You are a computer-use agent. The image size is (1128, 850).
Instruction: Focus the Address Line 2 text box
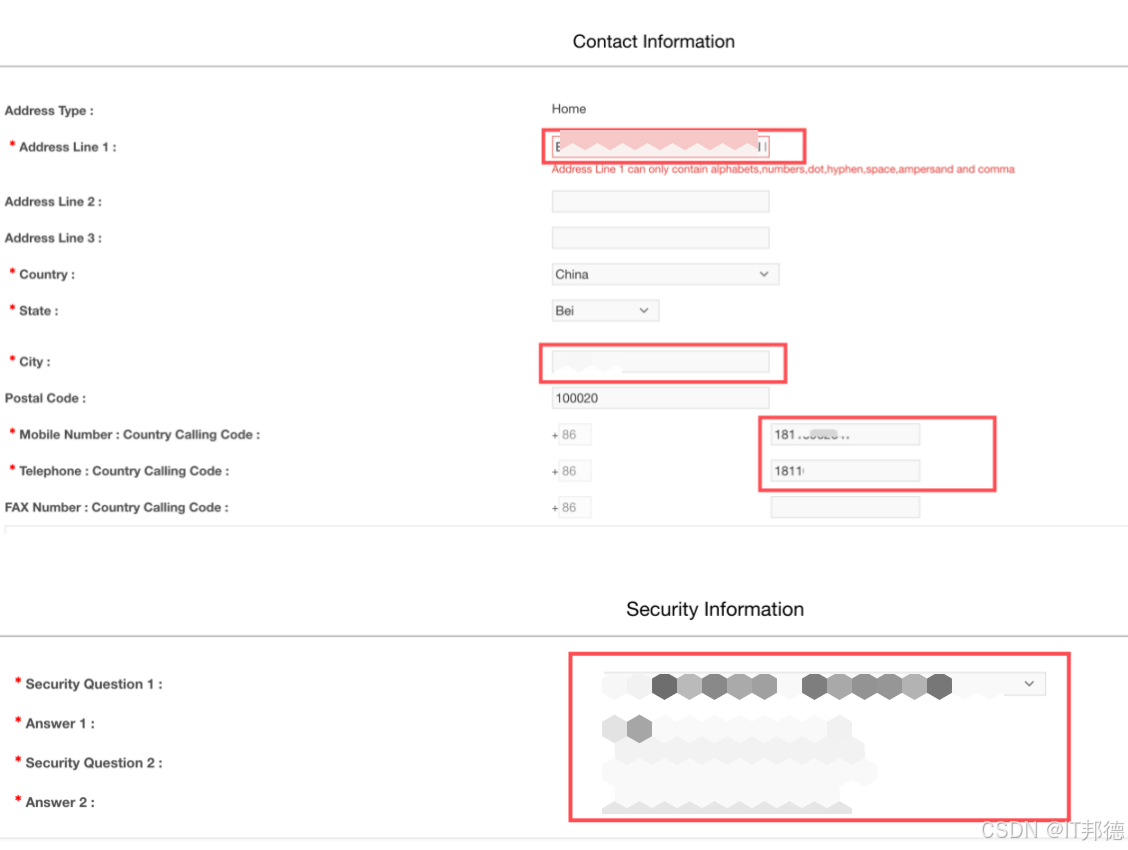(x=660, y=202)
